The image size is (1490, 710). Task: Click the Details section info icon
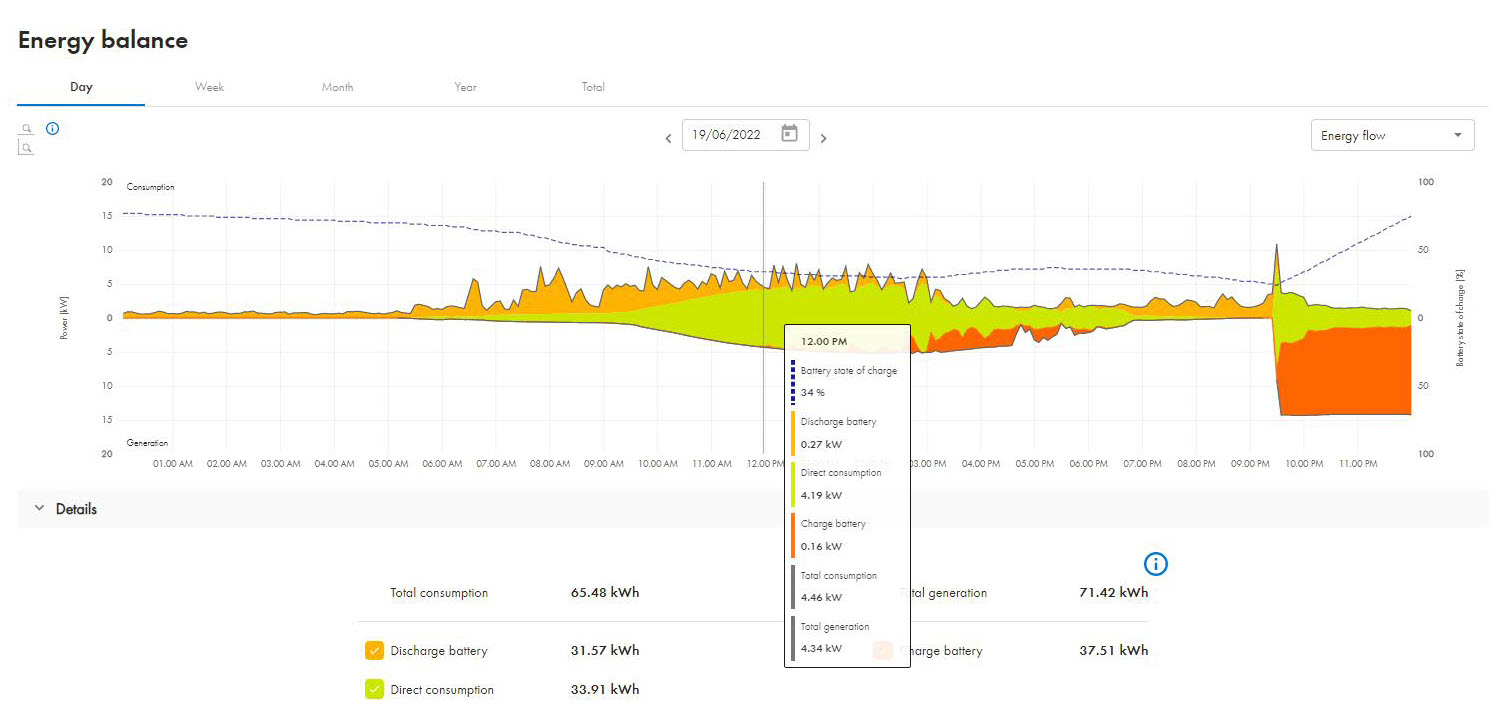[x=1156, y=564]
